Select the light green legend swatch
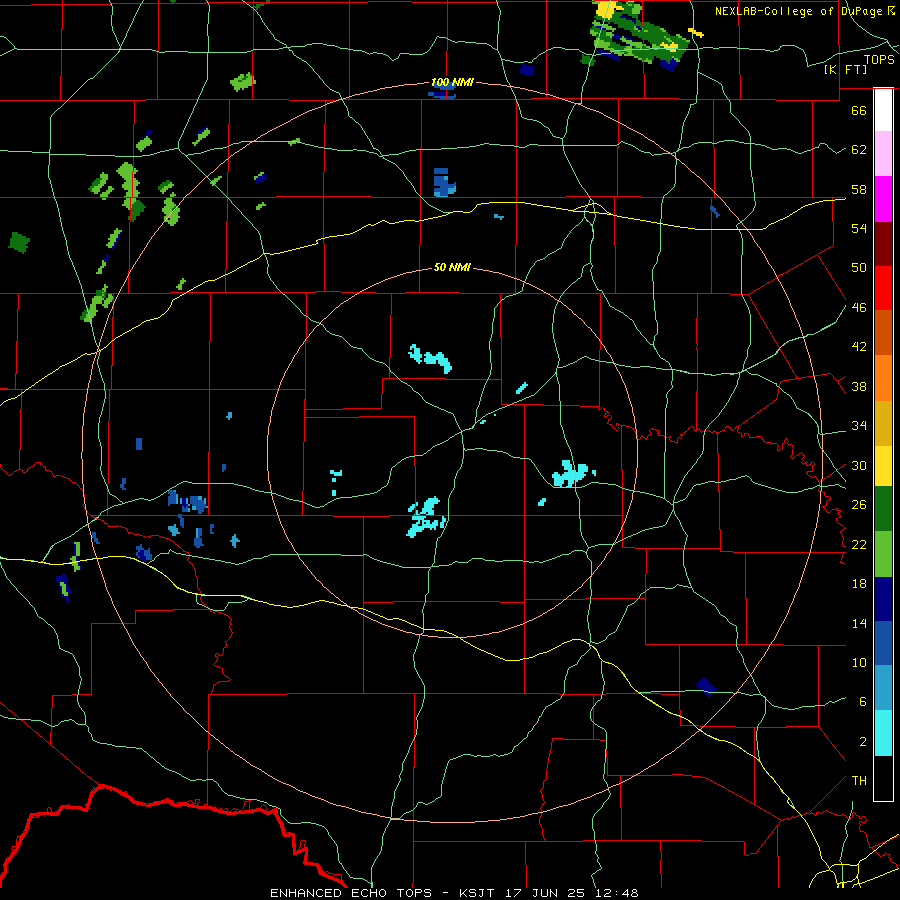 tap(883, 554)
